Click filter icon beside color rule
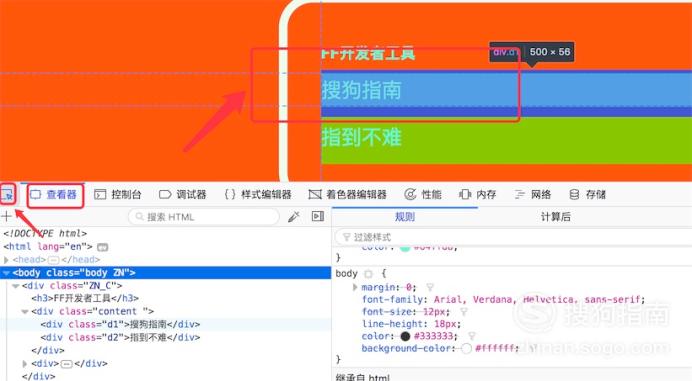The height and width of the screenshot is (381, 692). tap(472, 336)
